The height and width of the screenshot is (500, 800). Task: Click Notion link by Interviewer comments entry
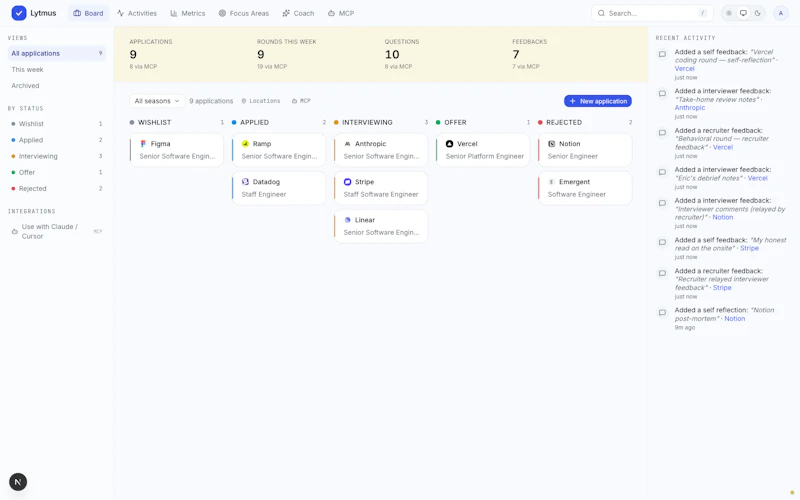click(722, 217)
